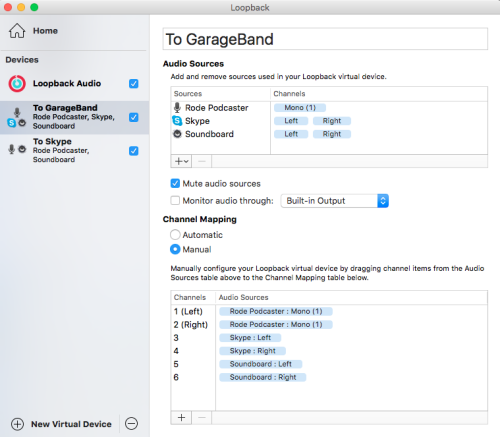Viewport: 500px width, 437px height.
Task: Click the Soundboard : Right mapping on channel 6
Action: [263, 377]
